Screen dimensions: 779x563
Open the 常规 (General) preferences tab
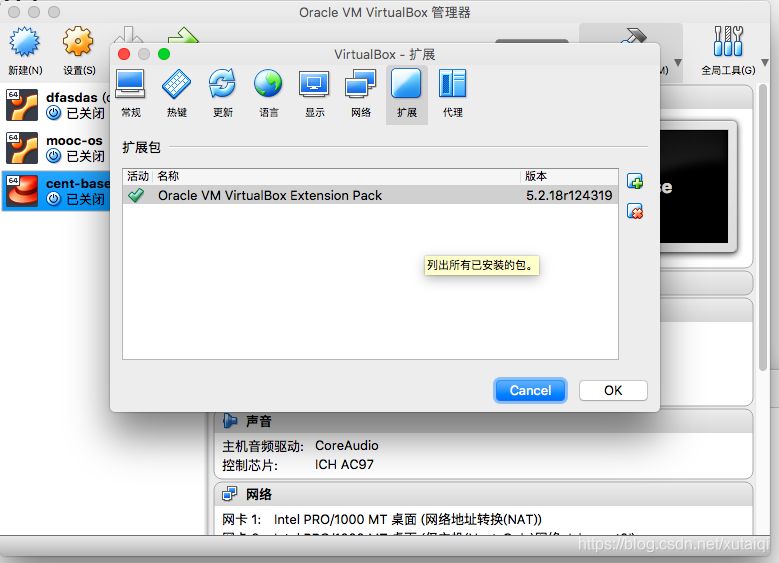(x=131, y=94)
